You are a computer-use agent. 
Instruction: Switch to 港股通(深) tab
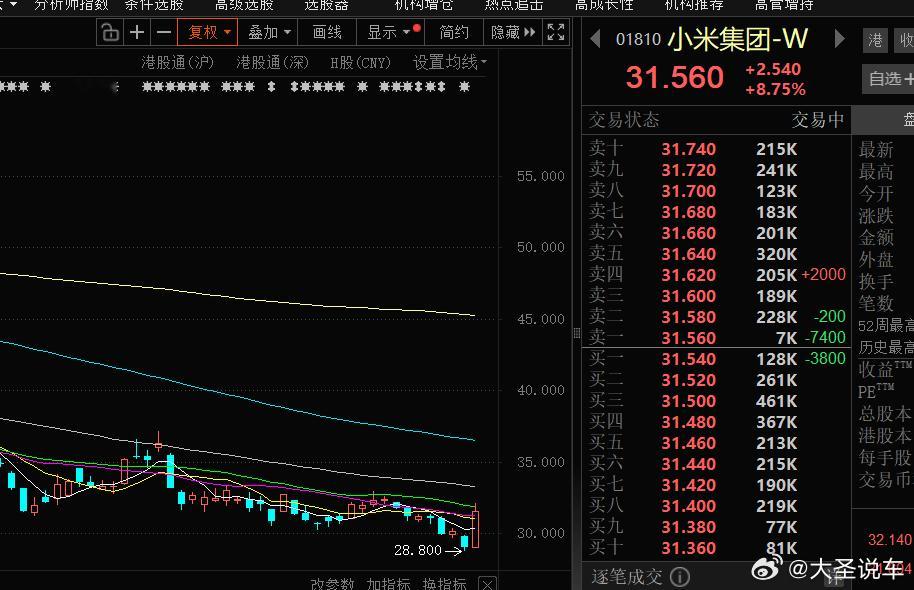pos(272,62)
